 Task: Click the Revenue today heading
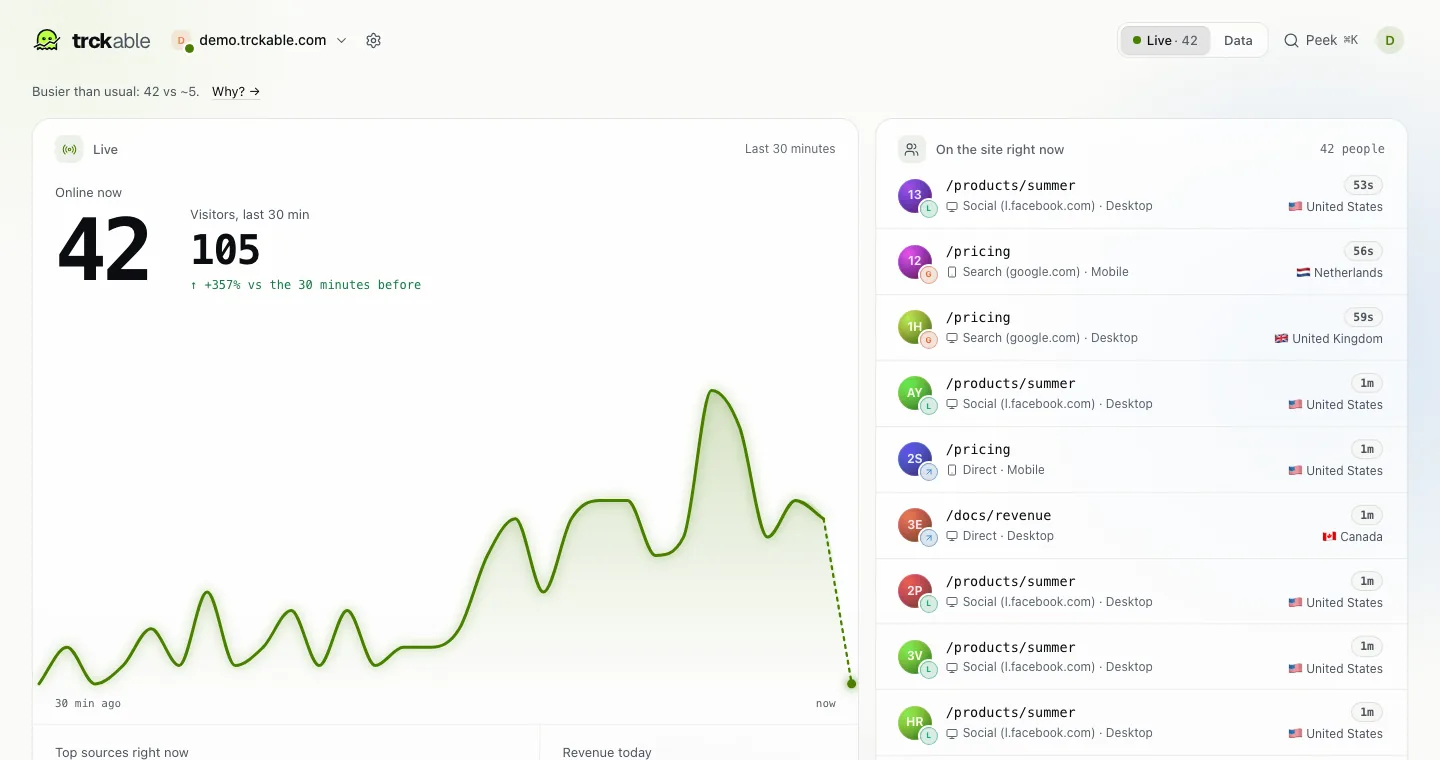(607, 752)
